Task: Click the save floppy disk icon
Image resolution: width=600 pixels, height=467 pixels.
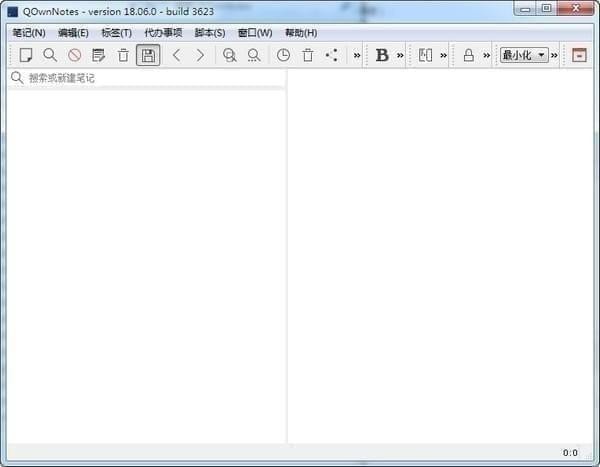Action: pos(148,55)
